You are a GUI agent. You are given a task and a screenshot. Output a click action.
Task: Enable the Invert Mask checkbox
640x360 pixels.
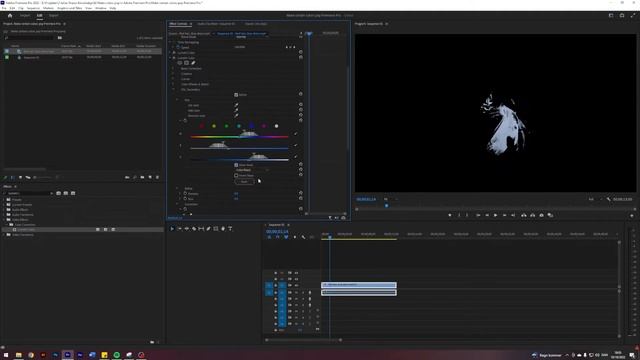pyautogui.click(x=236, y=176)
